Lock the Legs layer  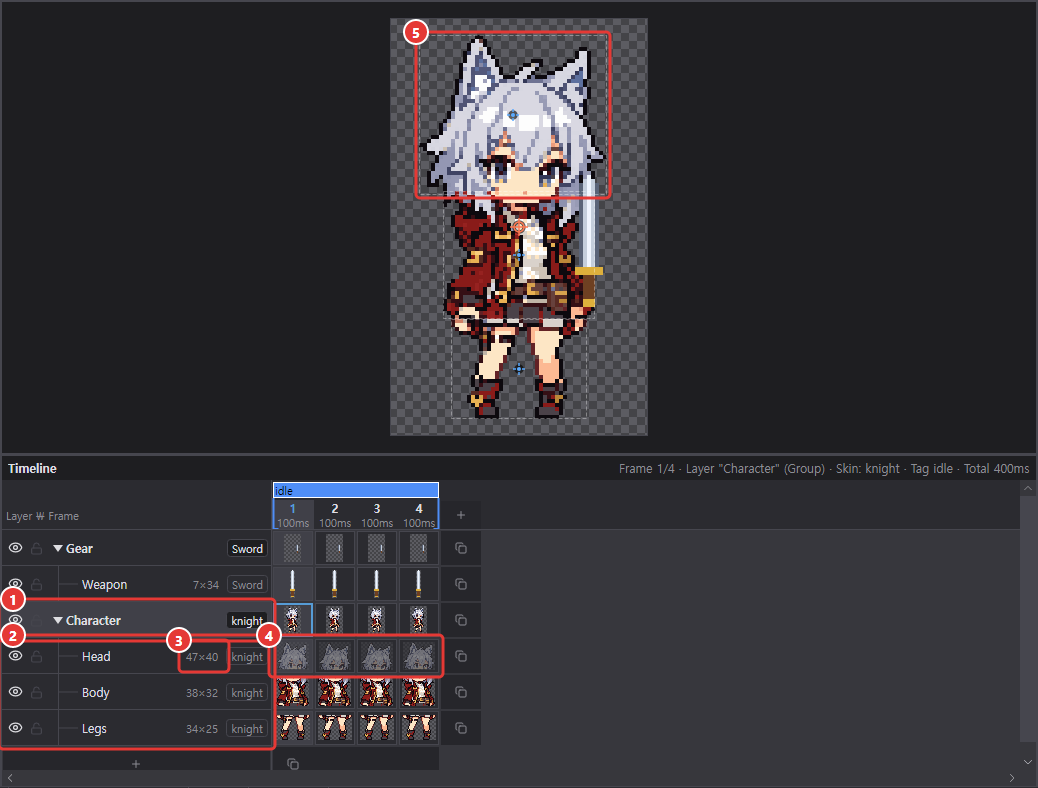pyautogui.click(x=37, y=728)
